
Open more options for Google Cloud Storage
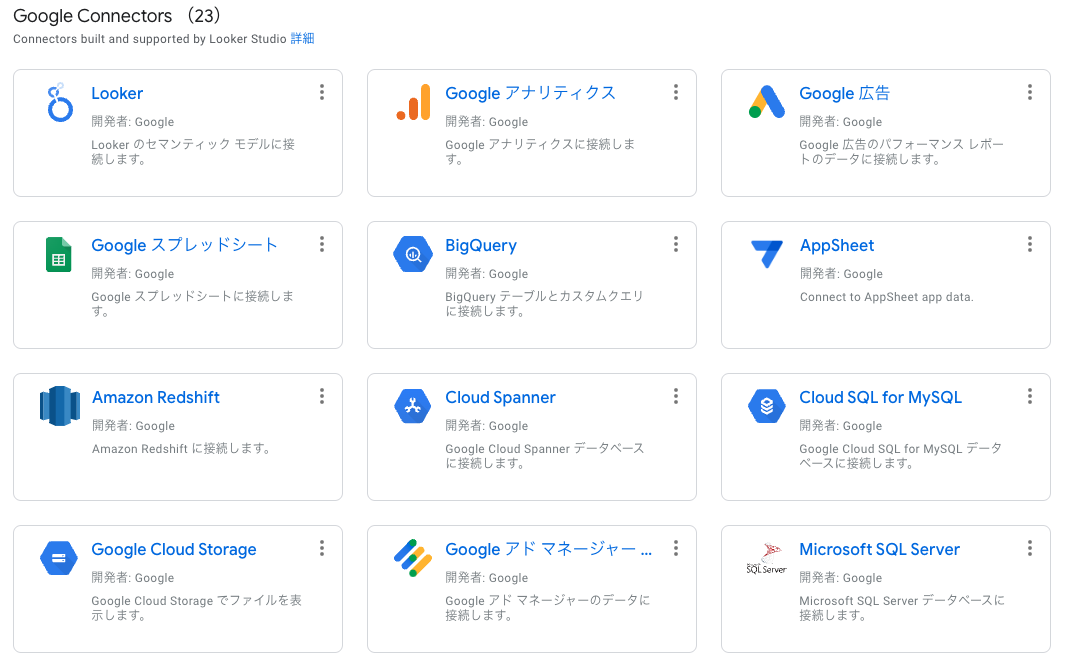tap(322, 548)
